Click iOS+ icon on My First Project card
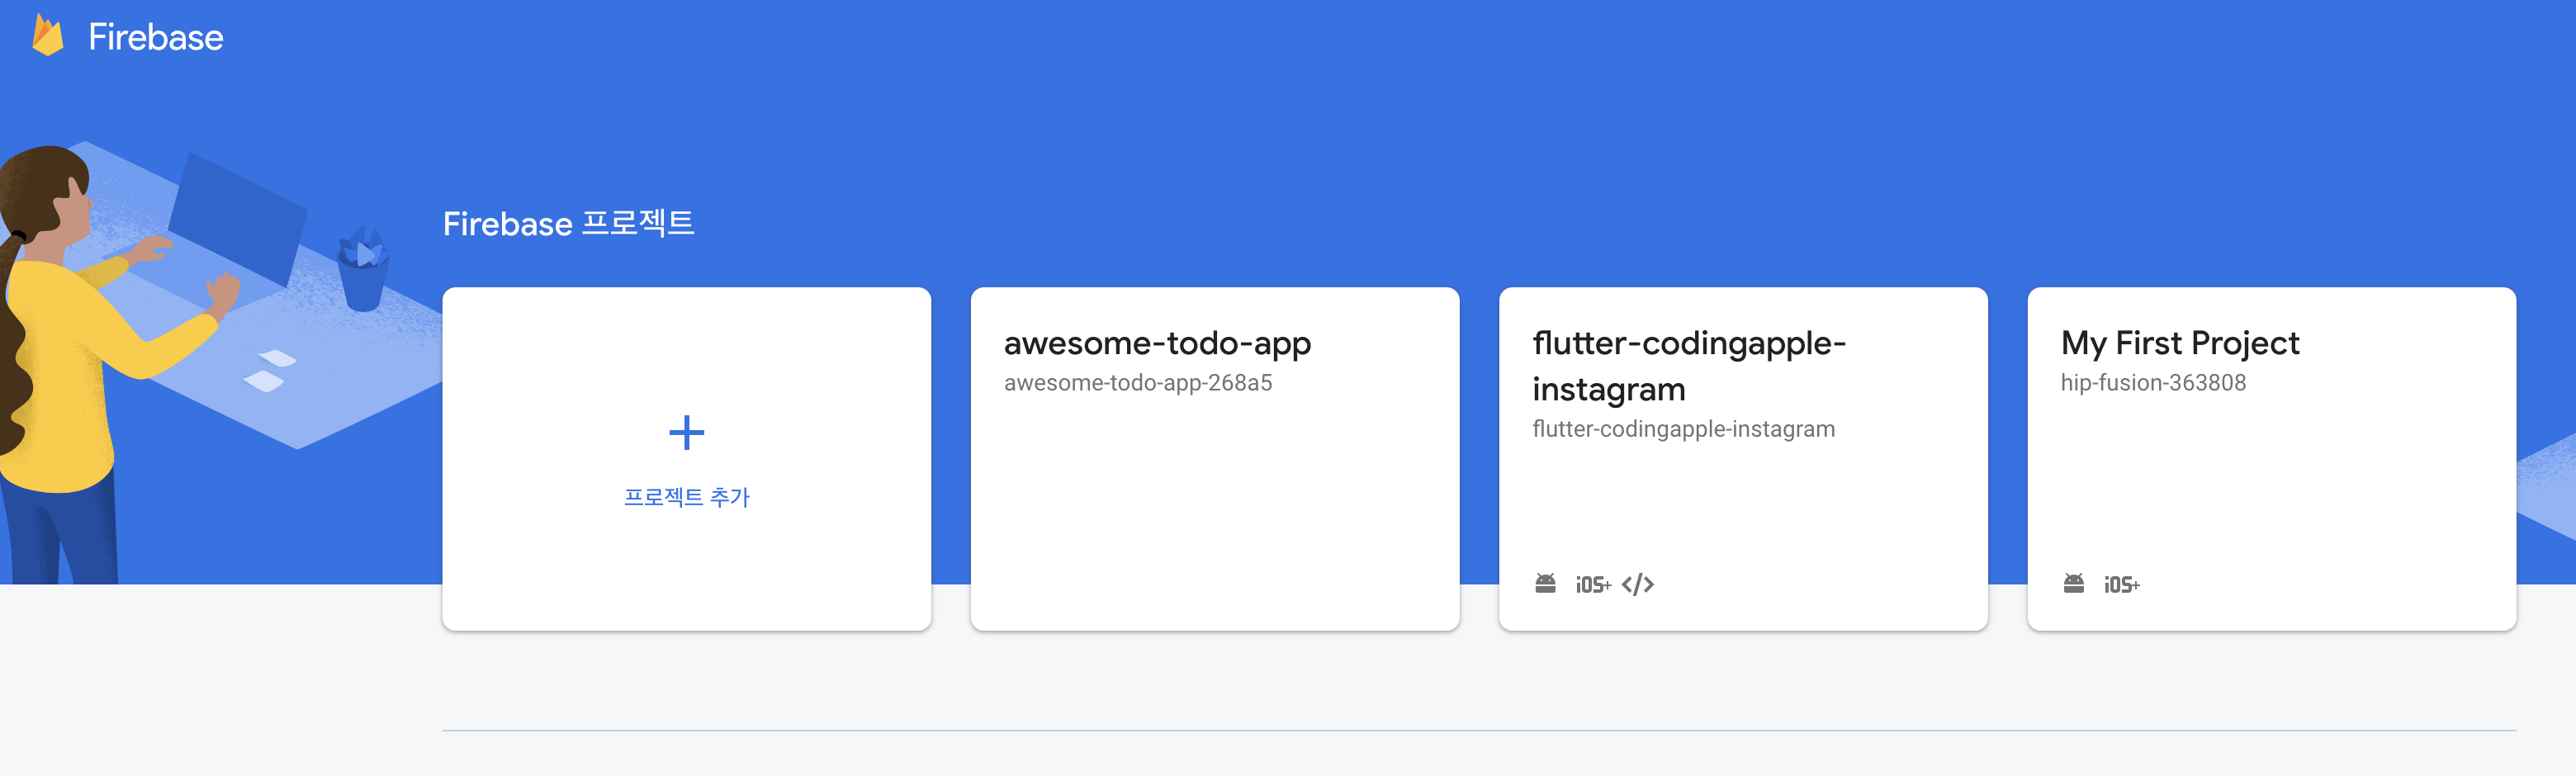This screenshot has width=2576, height=776. click(2121, 584)
